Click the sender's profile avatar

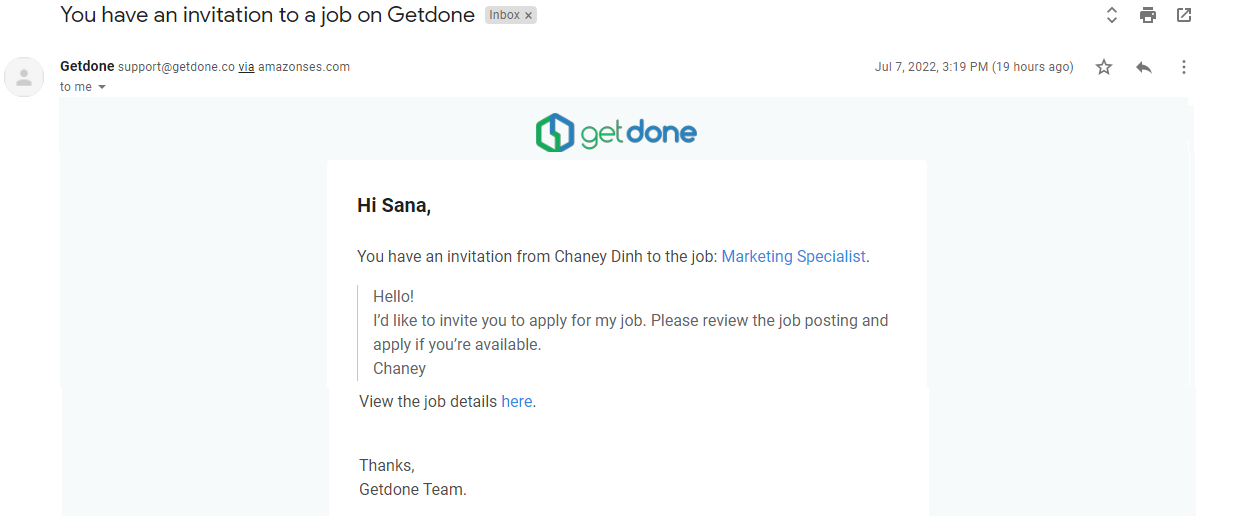24,77
